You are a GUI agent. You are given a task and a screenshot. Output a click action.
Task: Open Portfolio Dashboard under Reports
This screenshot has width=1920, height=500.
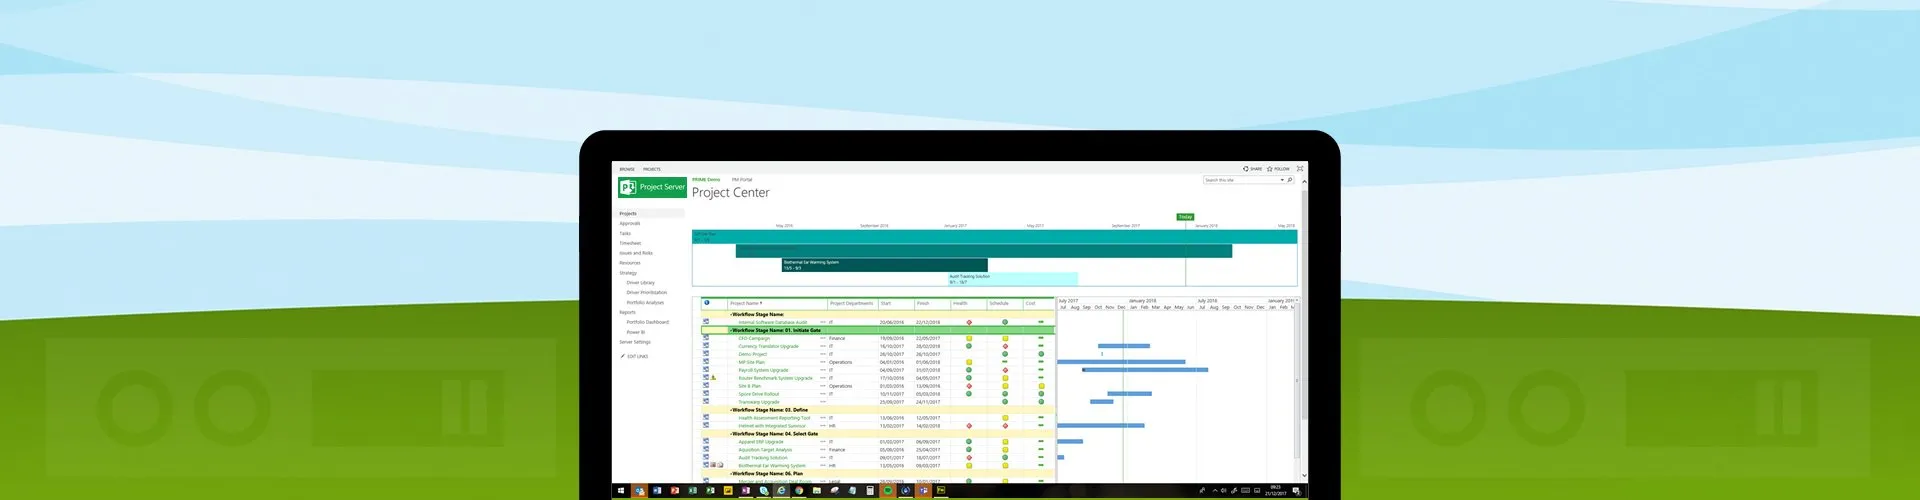click(648, 322)
